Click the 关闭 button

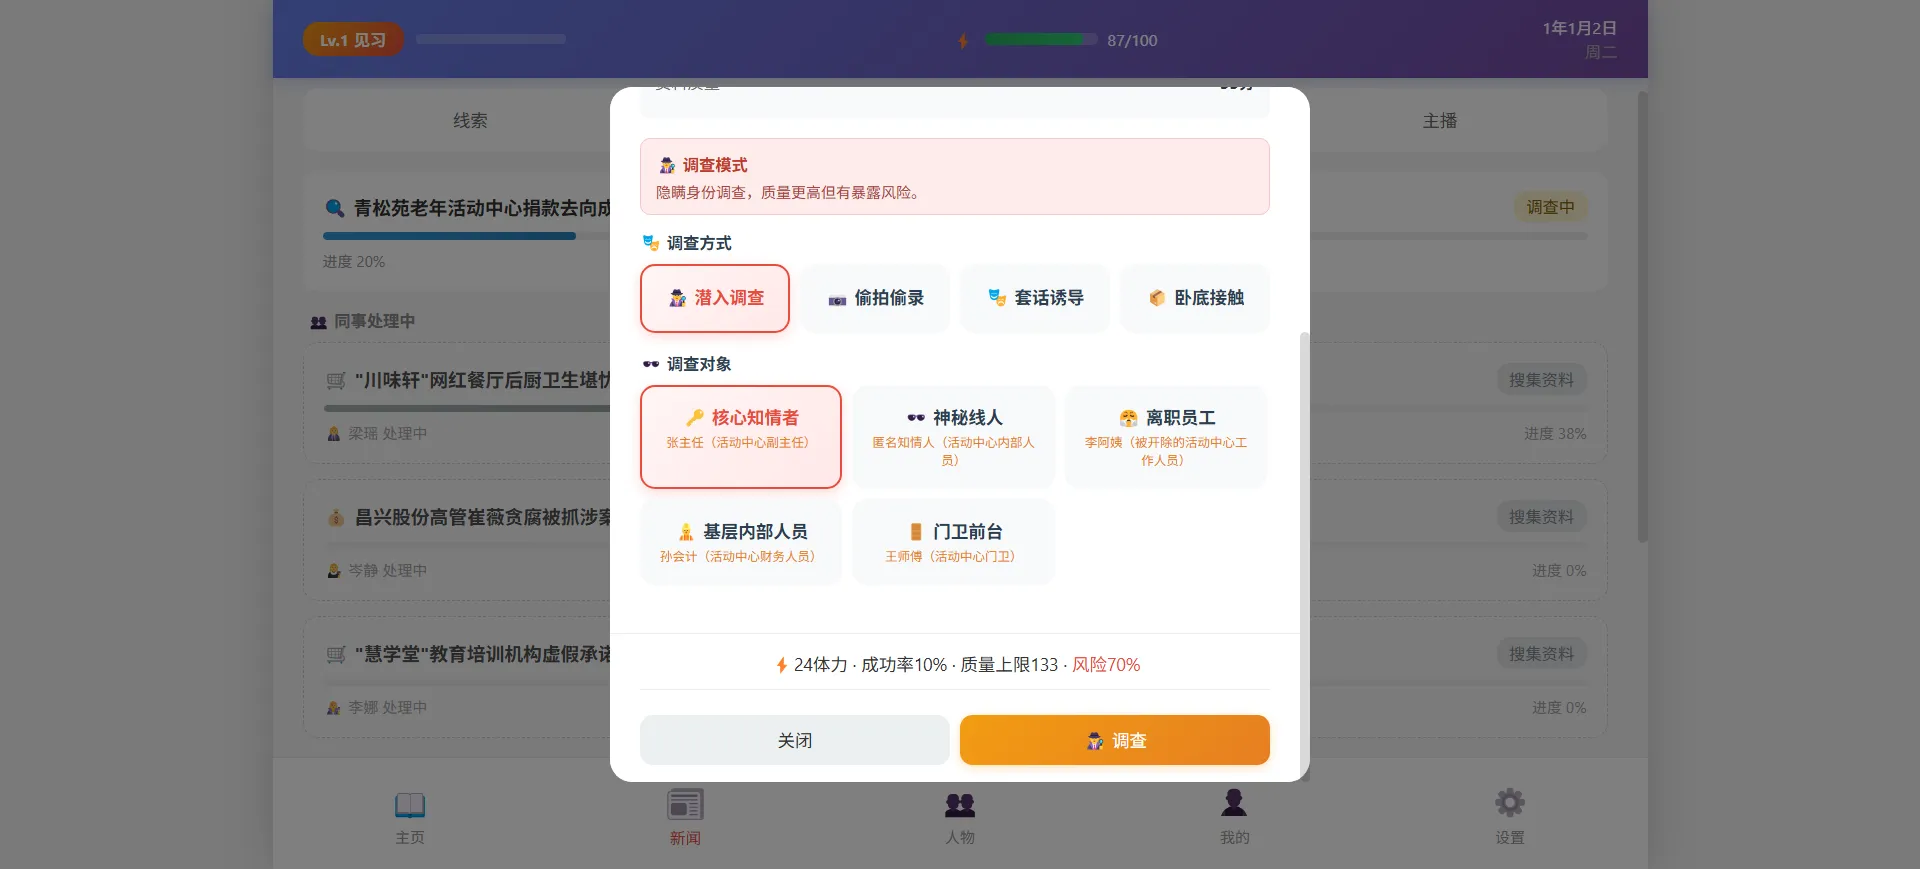click(x=795, y=740)
